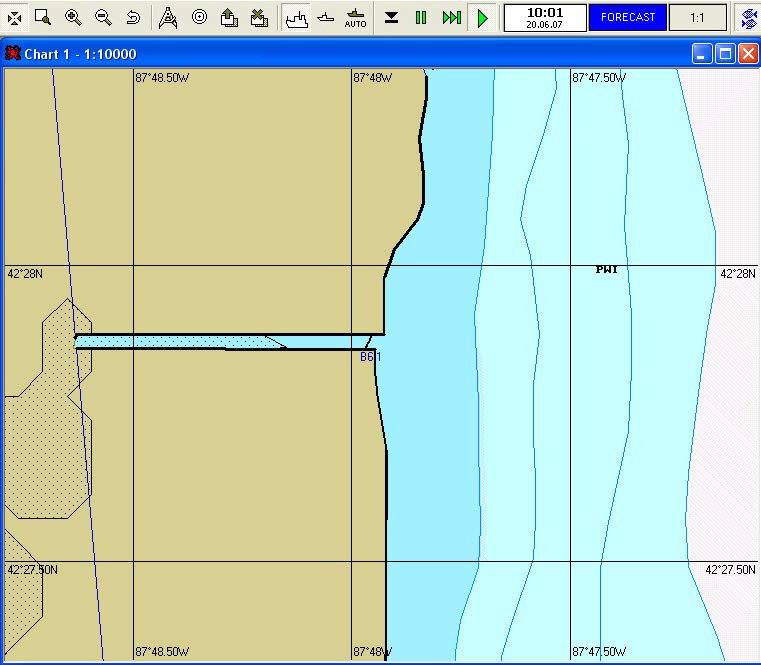Click the time display 10:01 field
Image resolution: width=761 pixels, height=665 pixels.
click(x=545, y=18)
